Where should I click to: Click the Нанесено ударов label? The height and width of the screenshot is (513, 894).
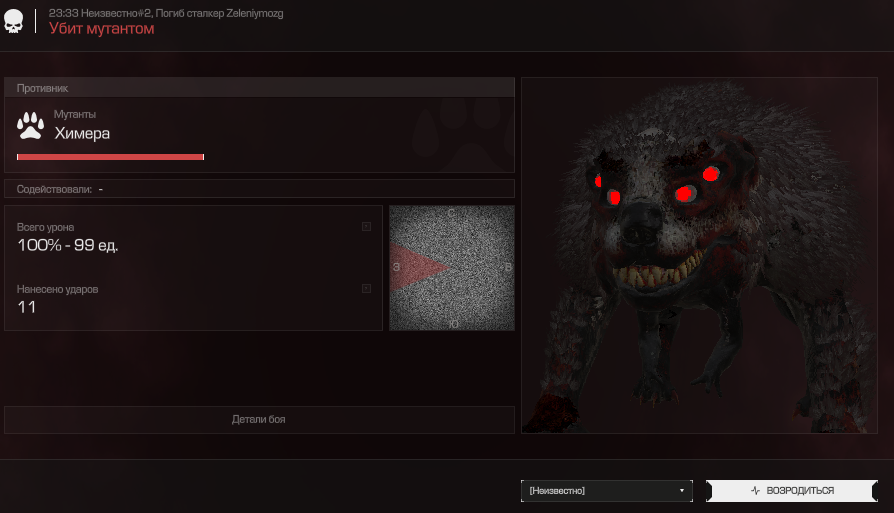58,290
